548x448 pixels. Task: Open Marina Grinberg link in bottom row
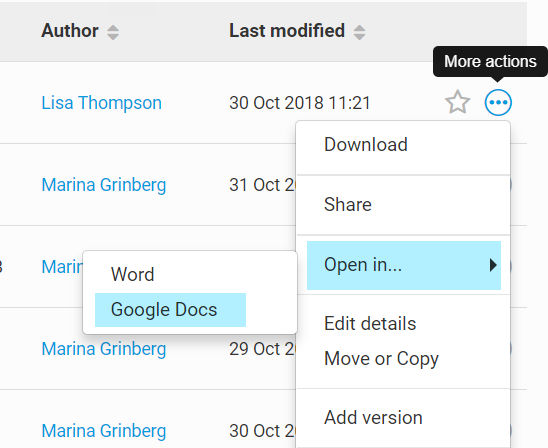104,431
